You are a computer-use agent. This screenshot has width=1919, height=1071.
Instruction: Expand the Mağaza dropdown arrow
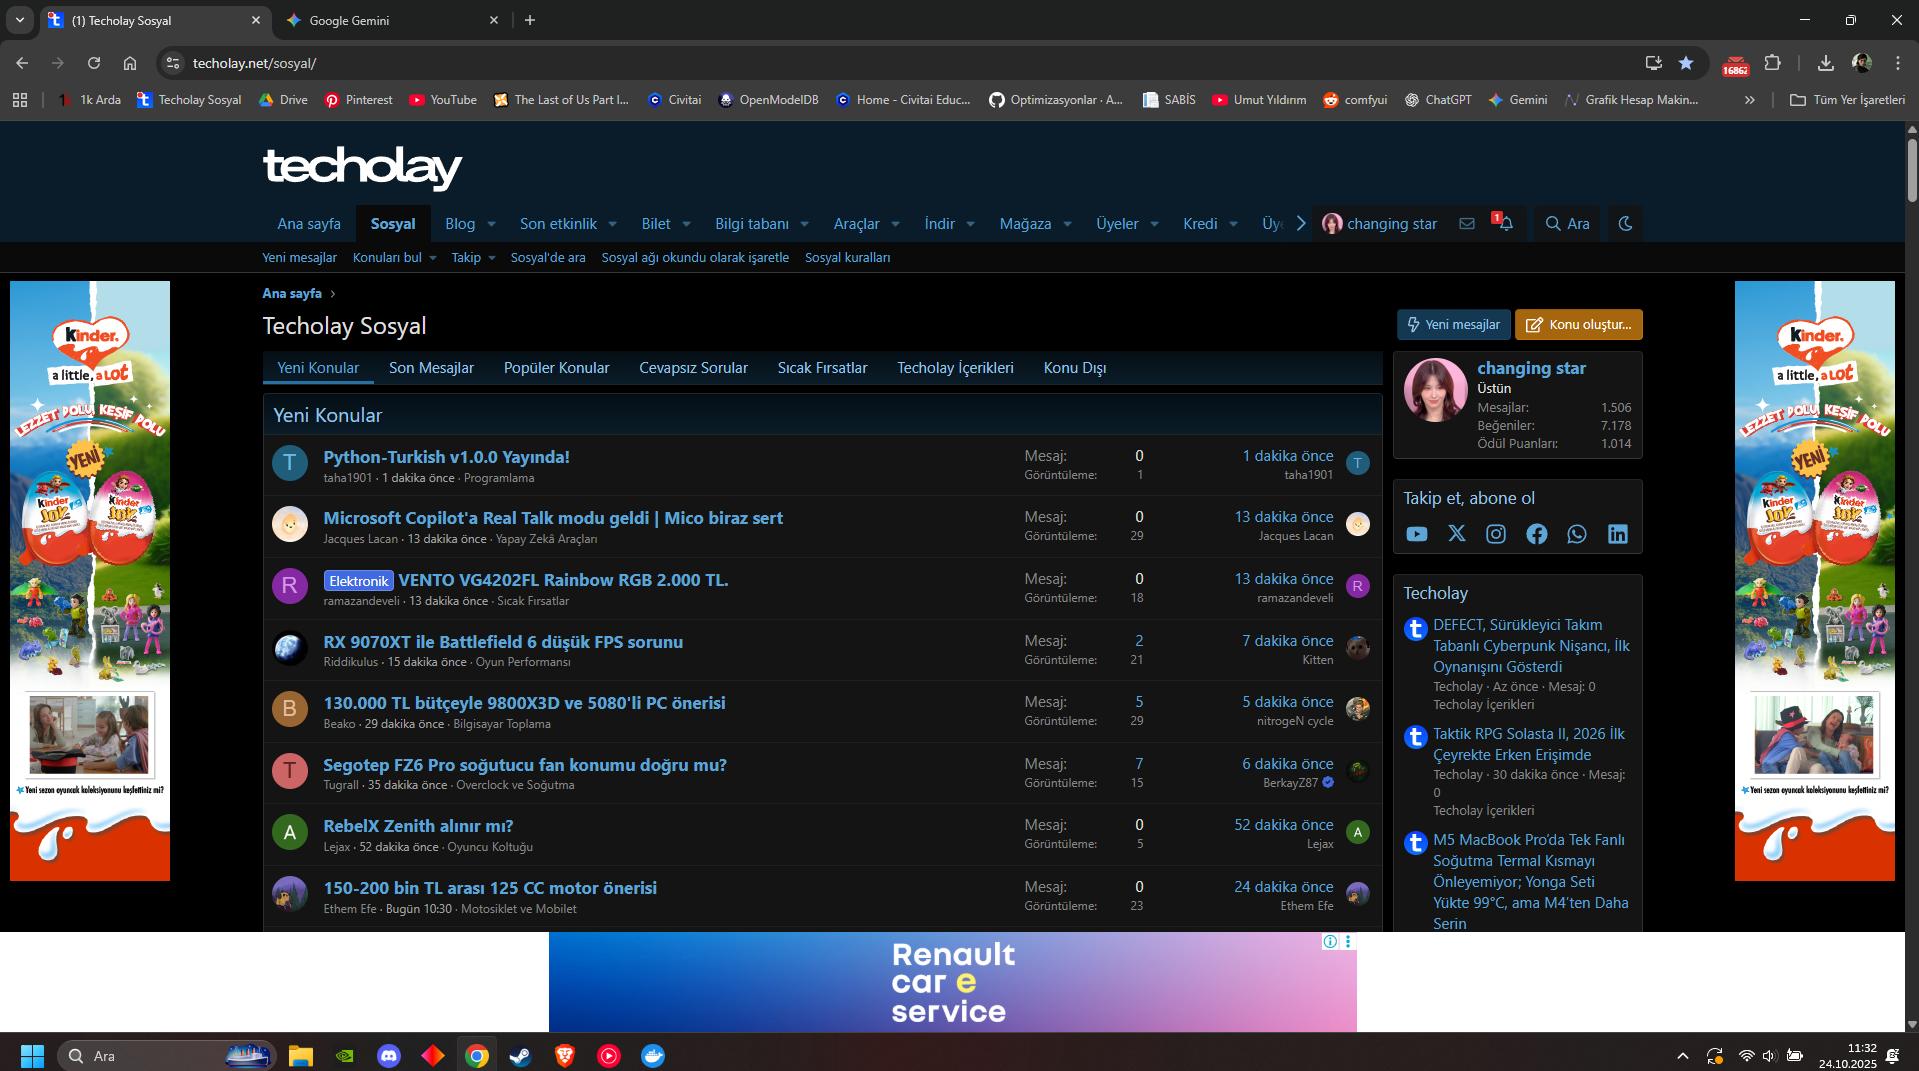tap(1067, 224)
